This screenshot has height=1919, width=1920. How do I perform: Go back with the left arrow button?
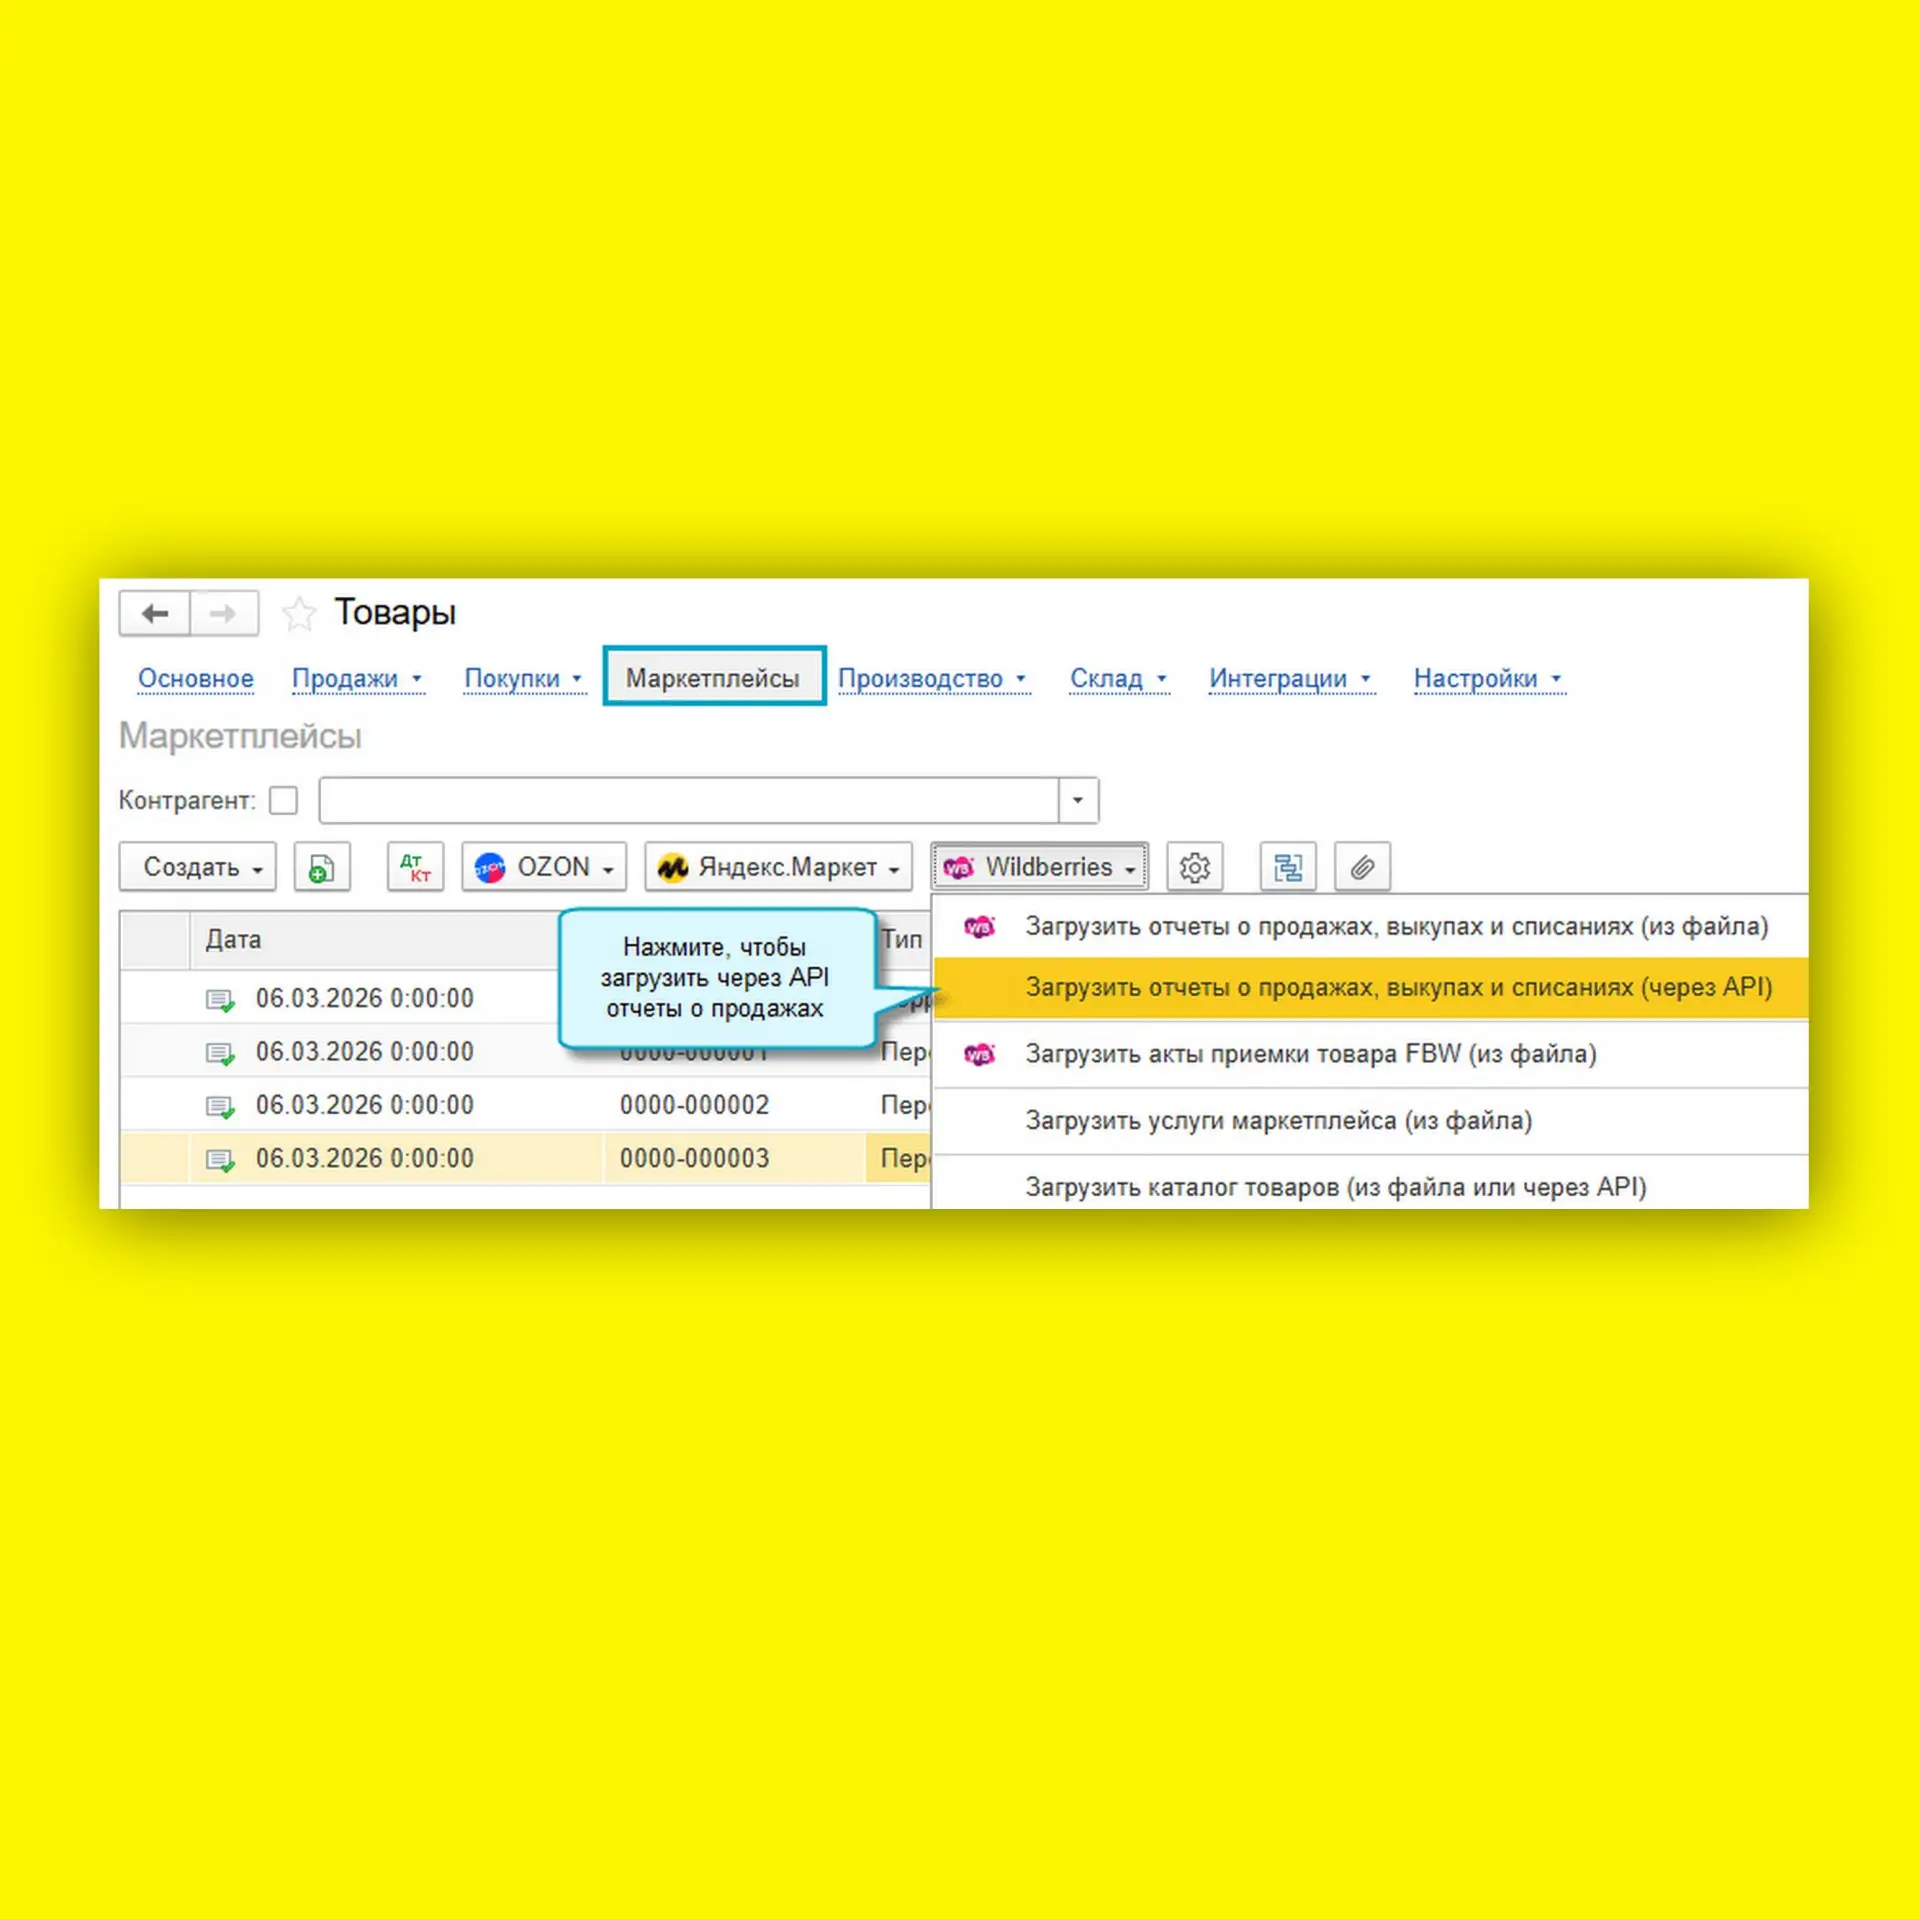click(155, 613)
